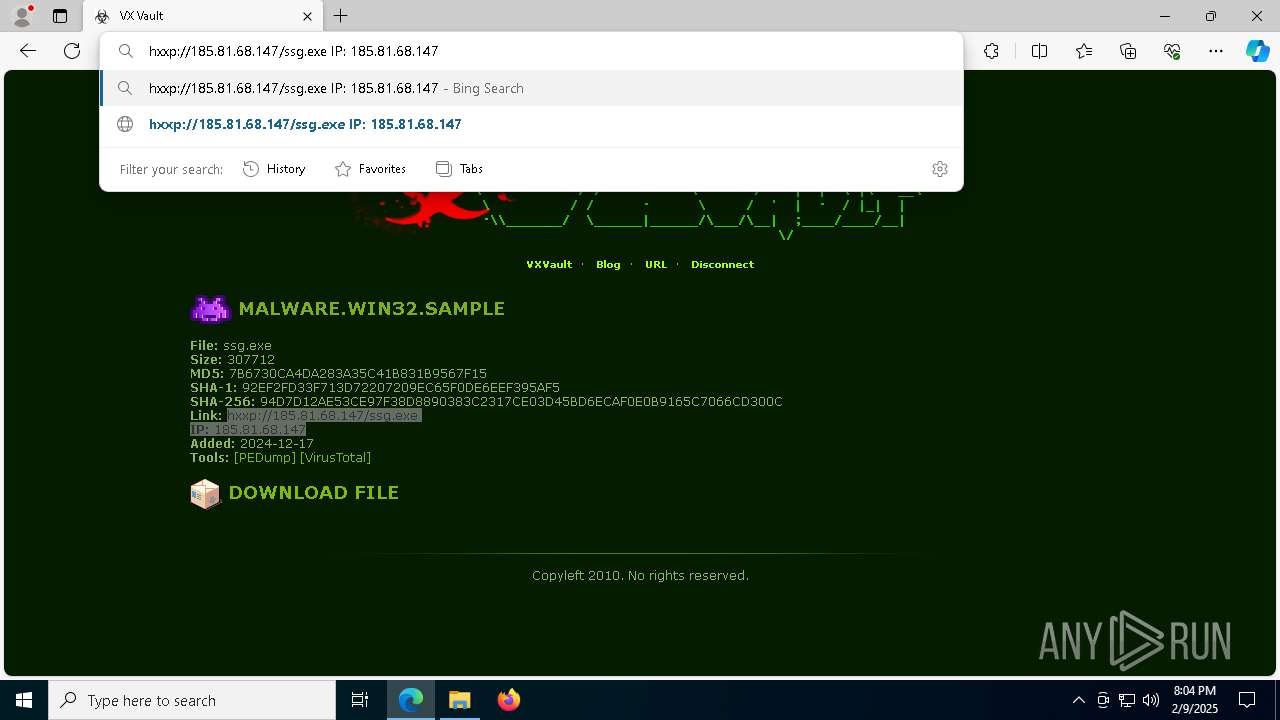This screenshot has width=1280, height=720.
Task: Open the PEDump tool link
Action: pyautogui.click(x=265, y=458)
